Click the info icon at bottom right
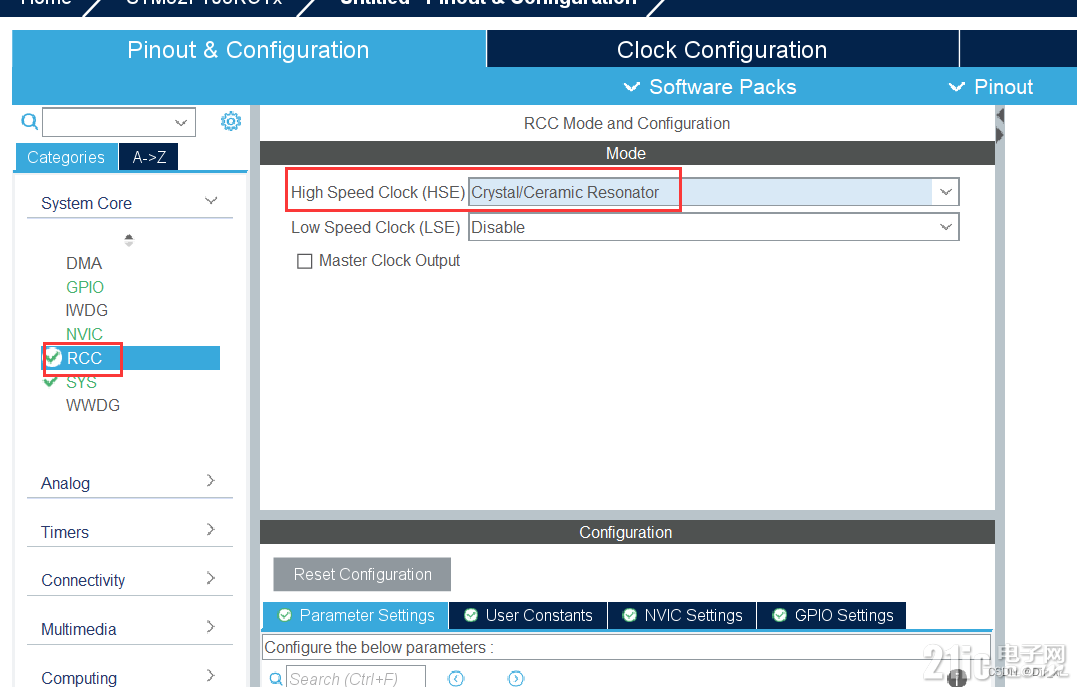Viewport: 1077px width, 687px height. pyautogui.click(x=957, y=679)
